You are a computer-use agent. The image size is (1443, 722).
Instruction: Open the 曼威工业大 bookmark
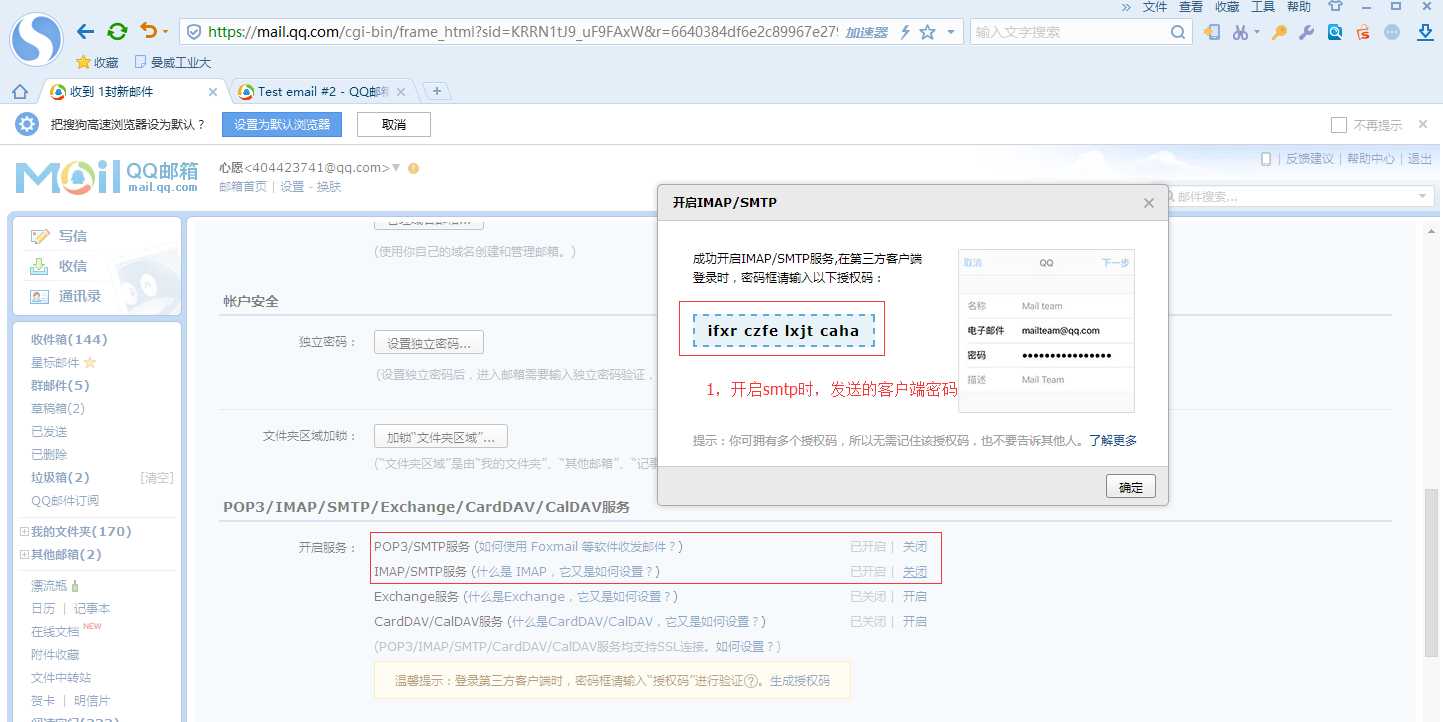[x=172, y=62]
